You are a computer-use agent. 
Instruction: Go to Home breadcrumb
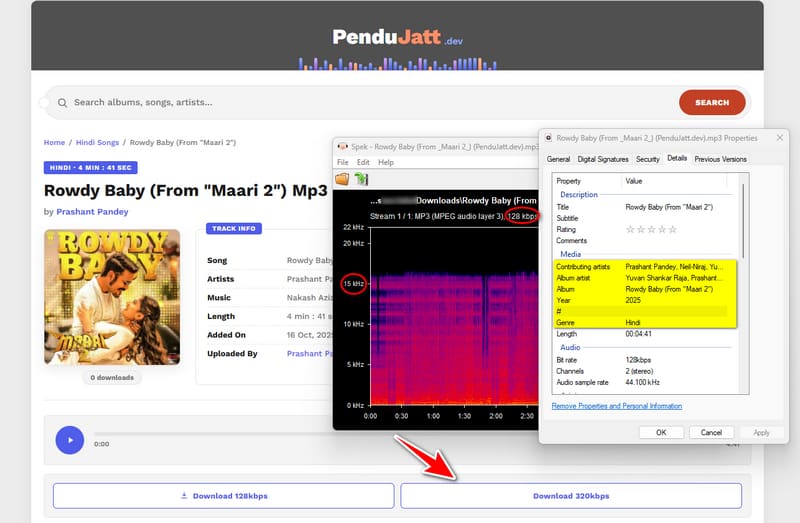pos(54,142)
